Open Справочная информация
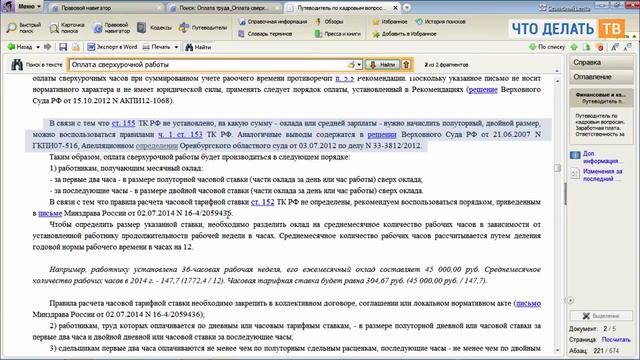The height and width of the screenshot is (360, 640). 273,22
